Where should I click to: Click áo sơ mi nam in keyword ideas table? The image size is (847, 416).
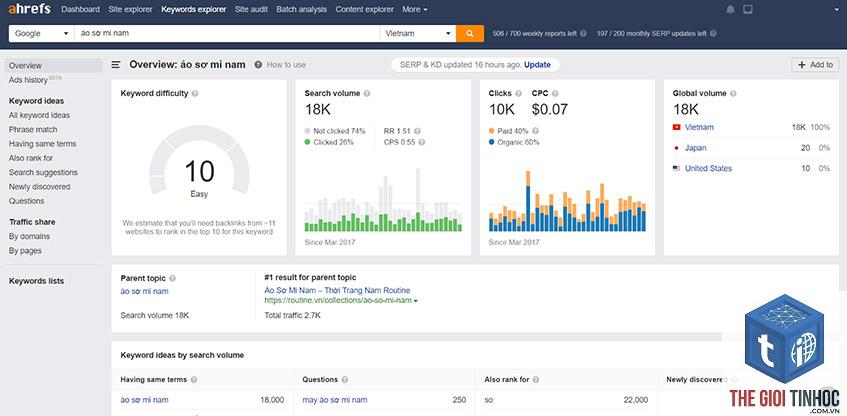coord(144,400)
